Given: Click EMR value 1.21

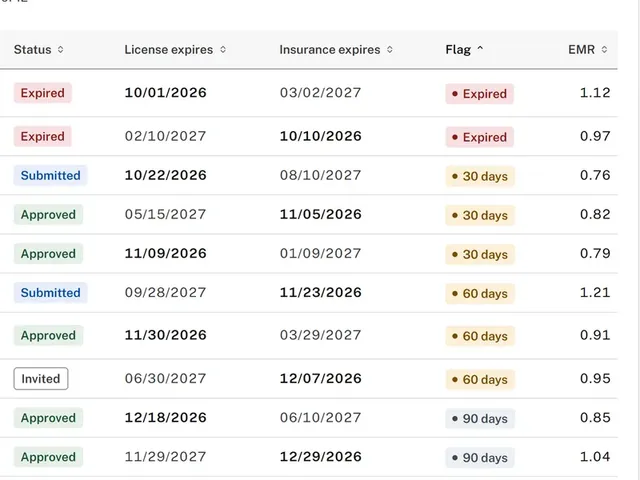Looking at the screenshot, I should coord(595,293).
